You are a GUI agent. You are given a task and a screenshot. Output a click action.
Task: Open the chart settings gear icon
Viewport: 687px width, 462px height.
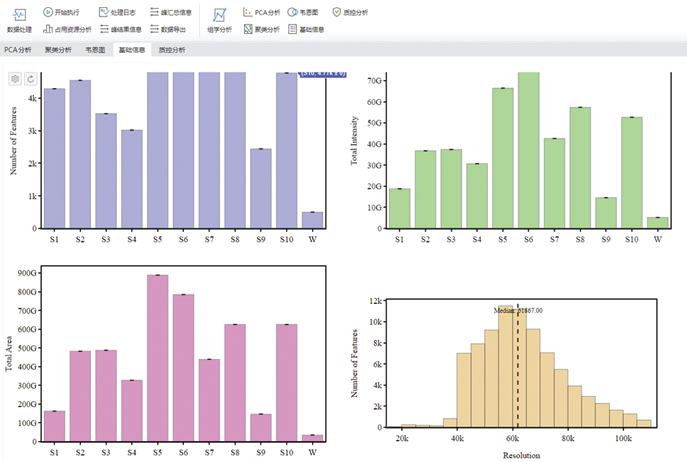pyautogui.click(x=15, y=78)
